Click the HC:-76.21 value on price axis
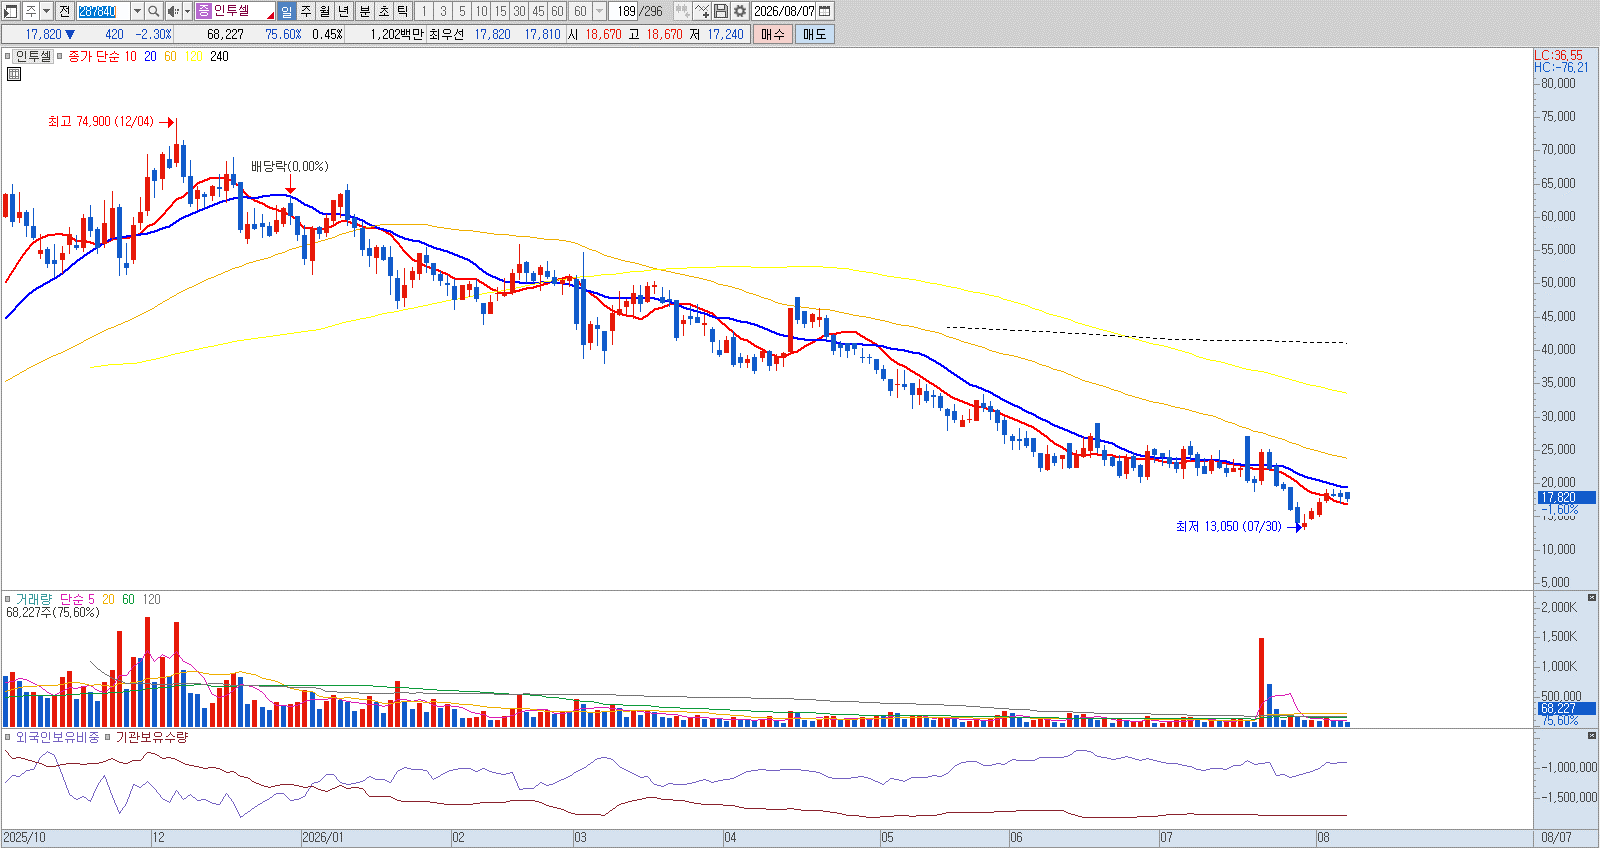The height and width of the screenshot is (848, 1600). tap(1561, 67)
